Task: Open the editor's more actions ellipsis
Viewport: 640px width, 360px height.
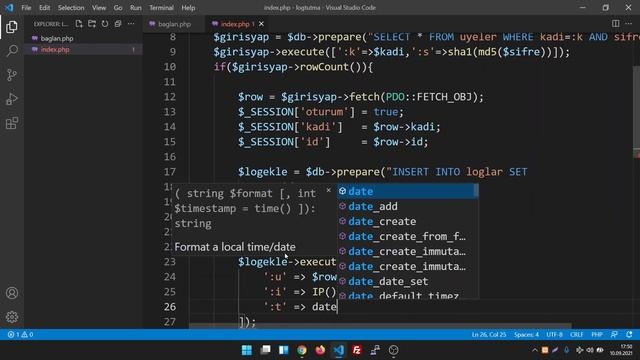Action: point(629,24)
